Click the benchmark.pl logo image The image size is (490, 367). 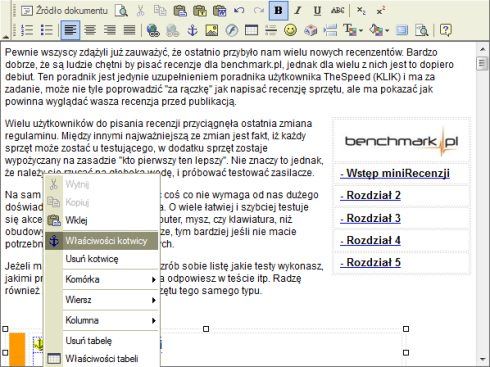(x=401, y=141)
